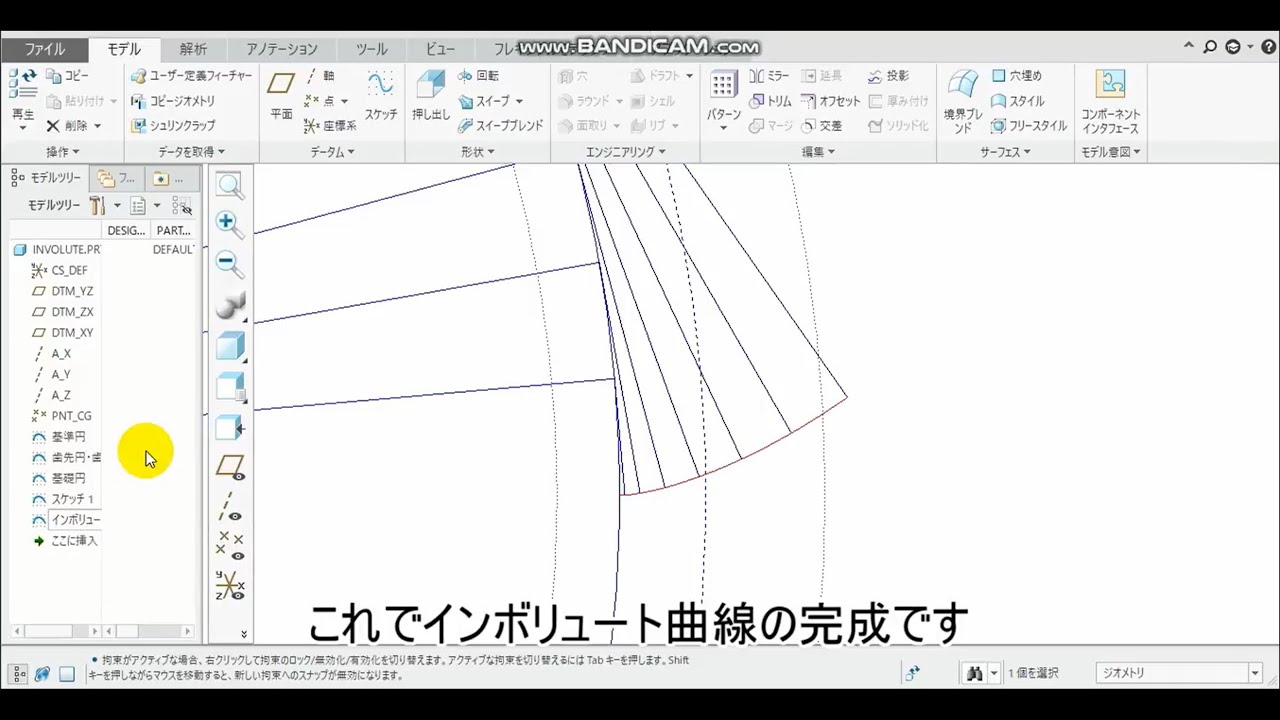Open User-Defined Feature (ユーザー定義フィーチャー)

pyautogui.click(x=192, y=76)
